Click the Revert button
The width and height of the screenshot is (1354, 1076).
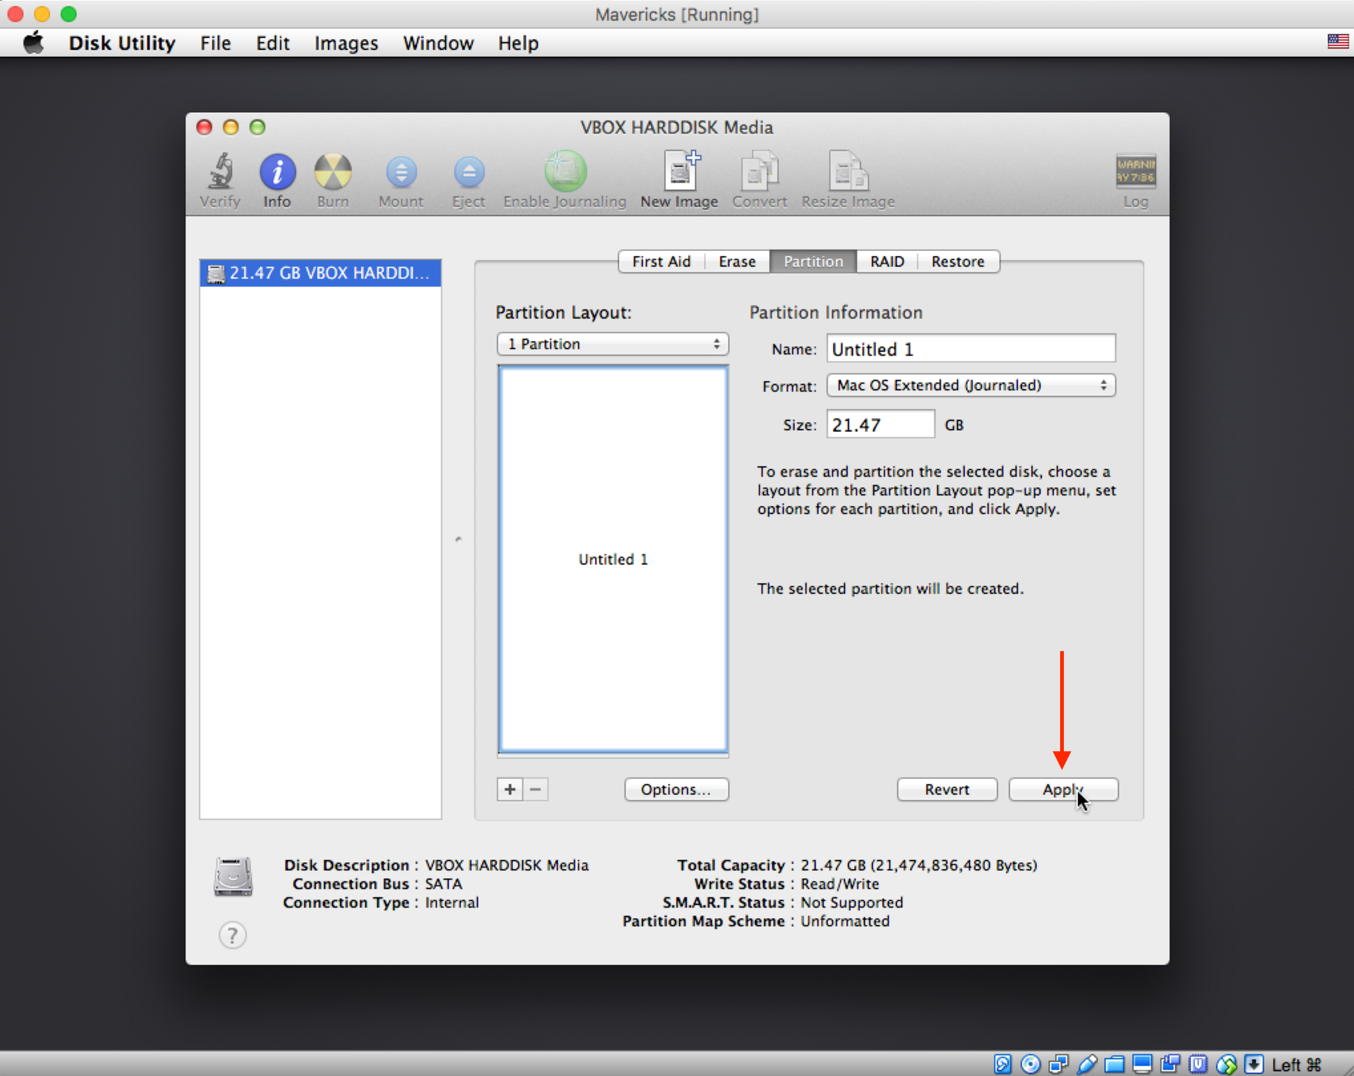[946, 789]
